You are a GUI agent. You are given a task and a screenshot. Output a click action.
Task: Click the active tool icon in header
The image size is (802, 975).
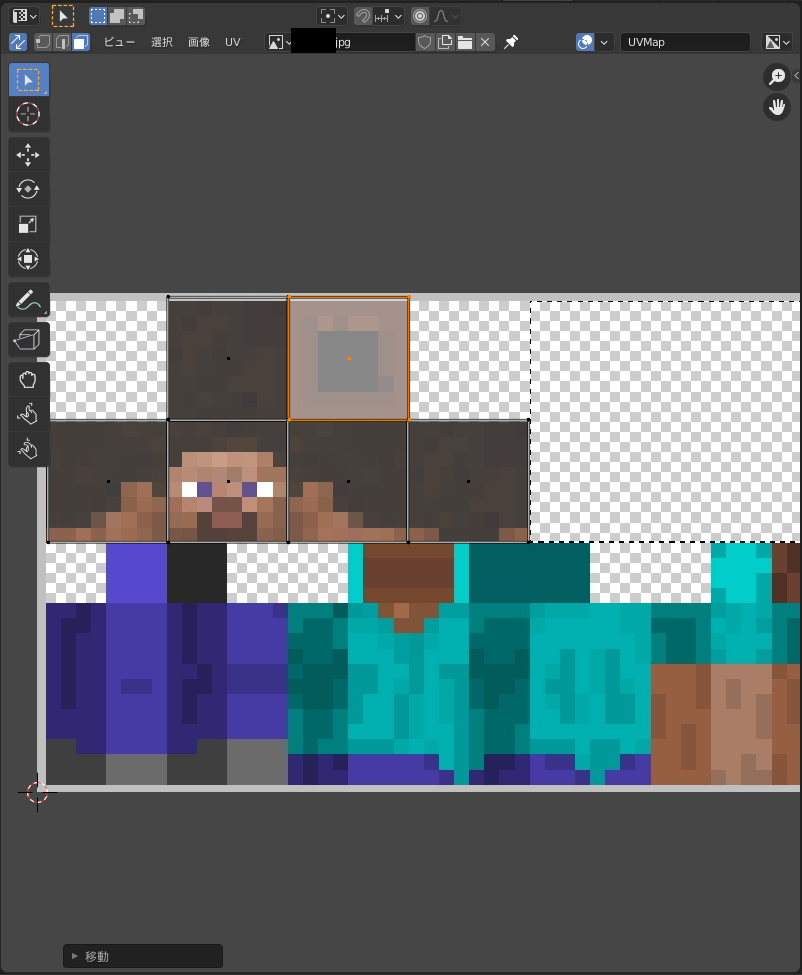(x=63, y=16)
